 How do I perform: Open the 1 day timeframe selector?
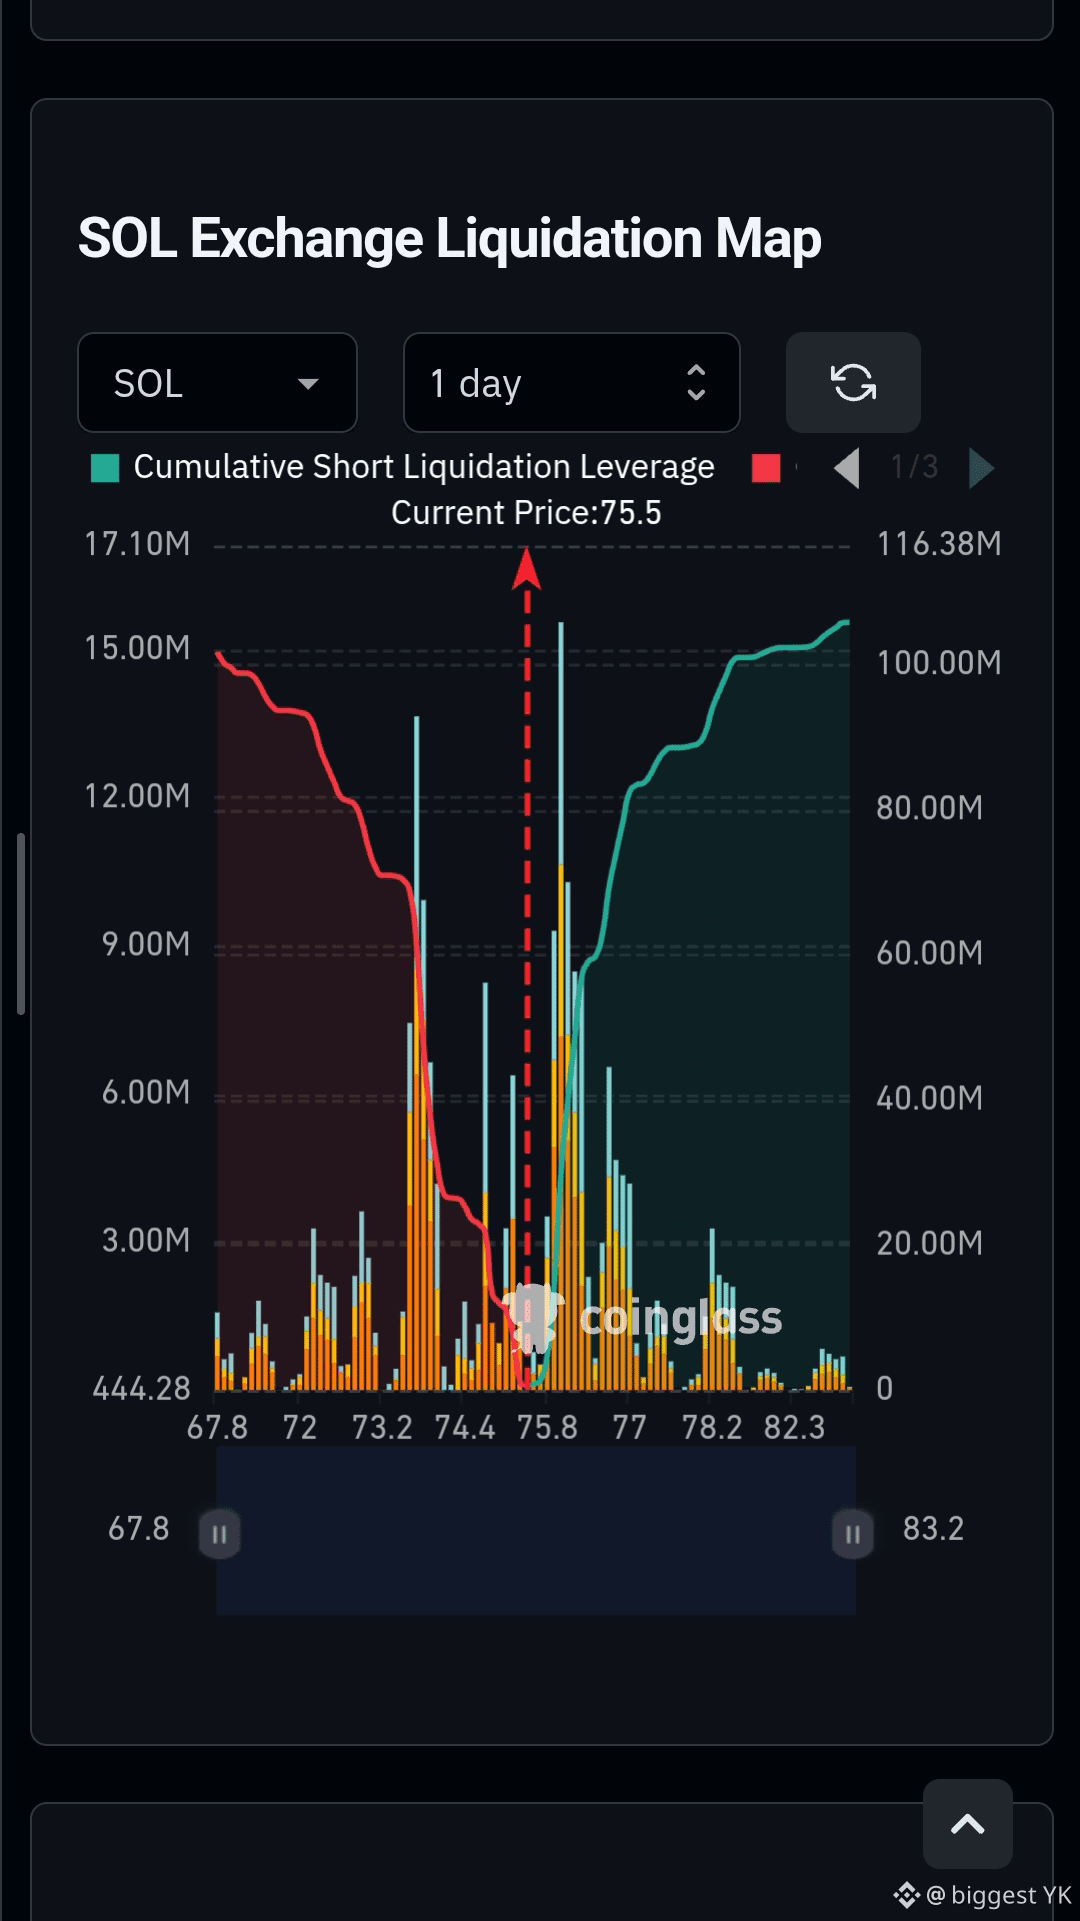(571, 383)
